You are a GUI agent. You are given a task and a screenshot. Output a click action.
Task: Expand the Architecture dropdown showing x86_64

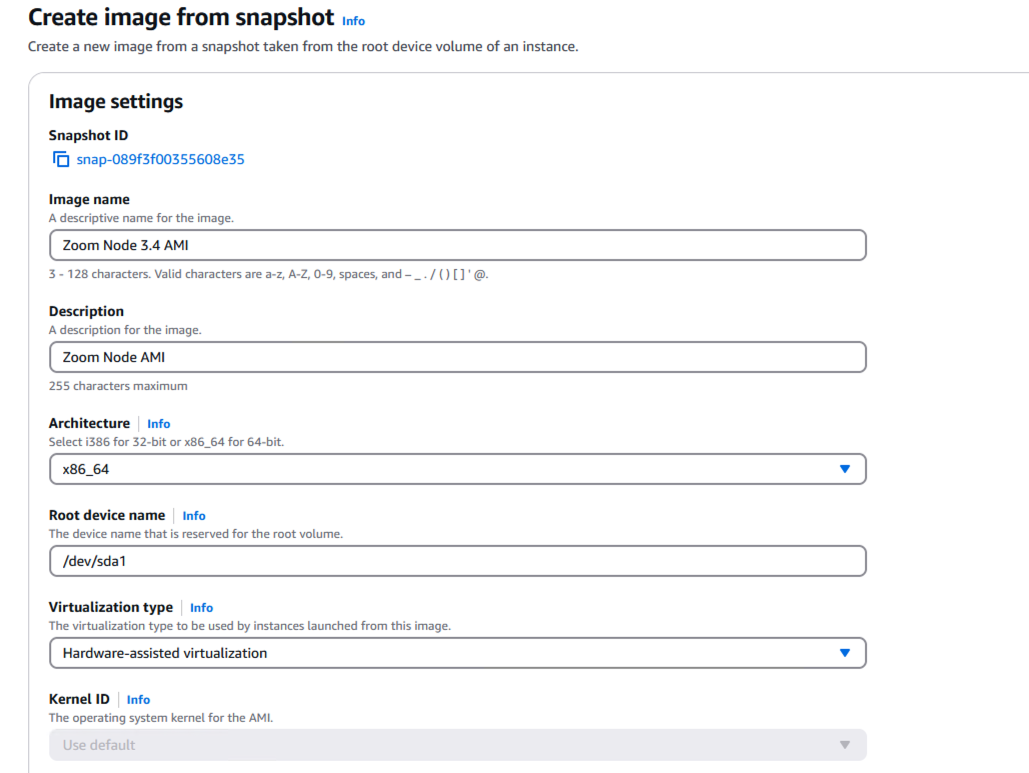(457, 469)
